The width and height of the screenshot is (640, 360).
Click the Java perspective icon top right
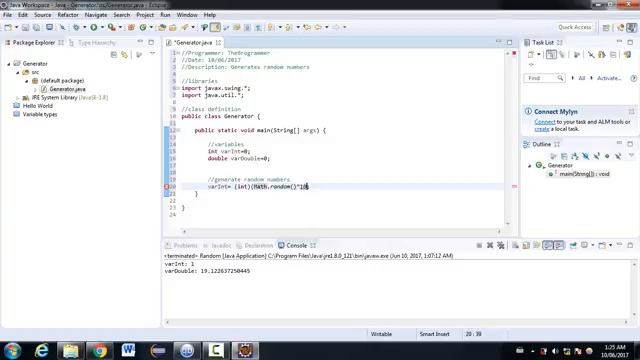631,27
